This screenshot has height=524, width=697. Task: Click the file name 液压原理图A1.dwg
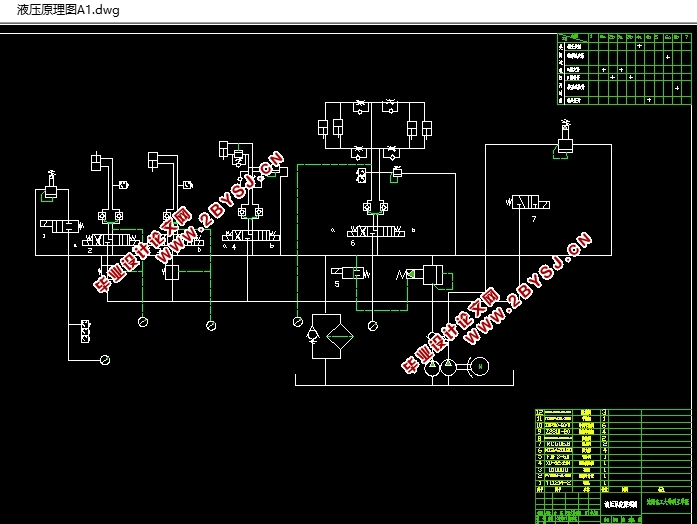[68, 10]
